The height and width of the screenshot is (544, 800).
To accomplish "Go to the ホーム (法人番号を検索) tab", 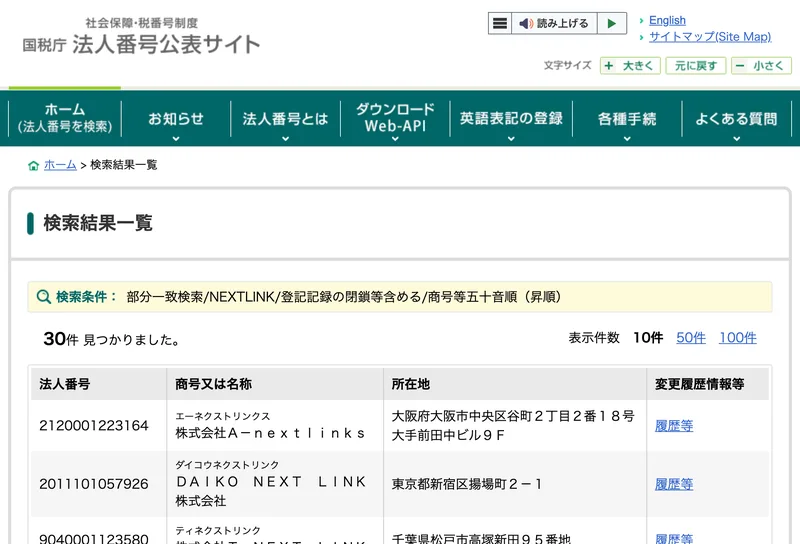I will 65,118.
